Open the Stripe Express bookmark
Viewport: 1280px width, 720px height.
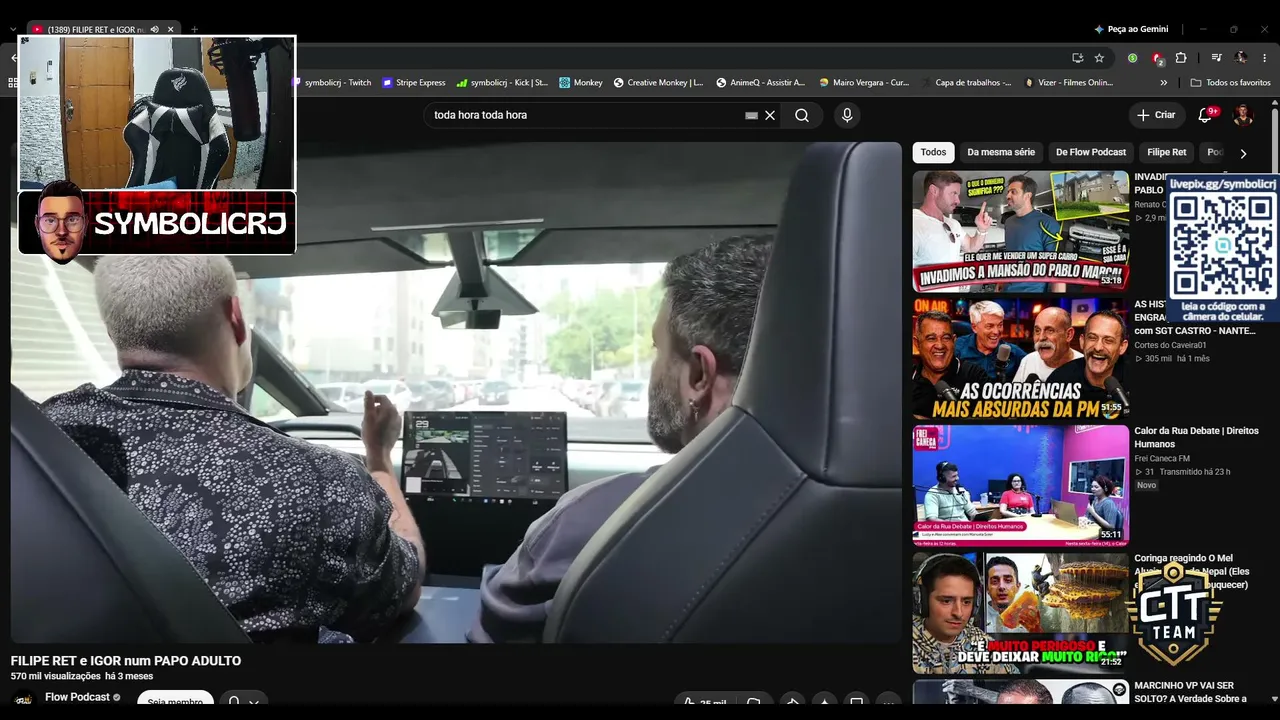[414, 83]
